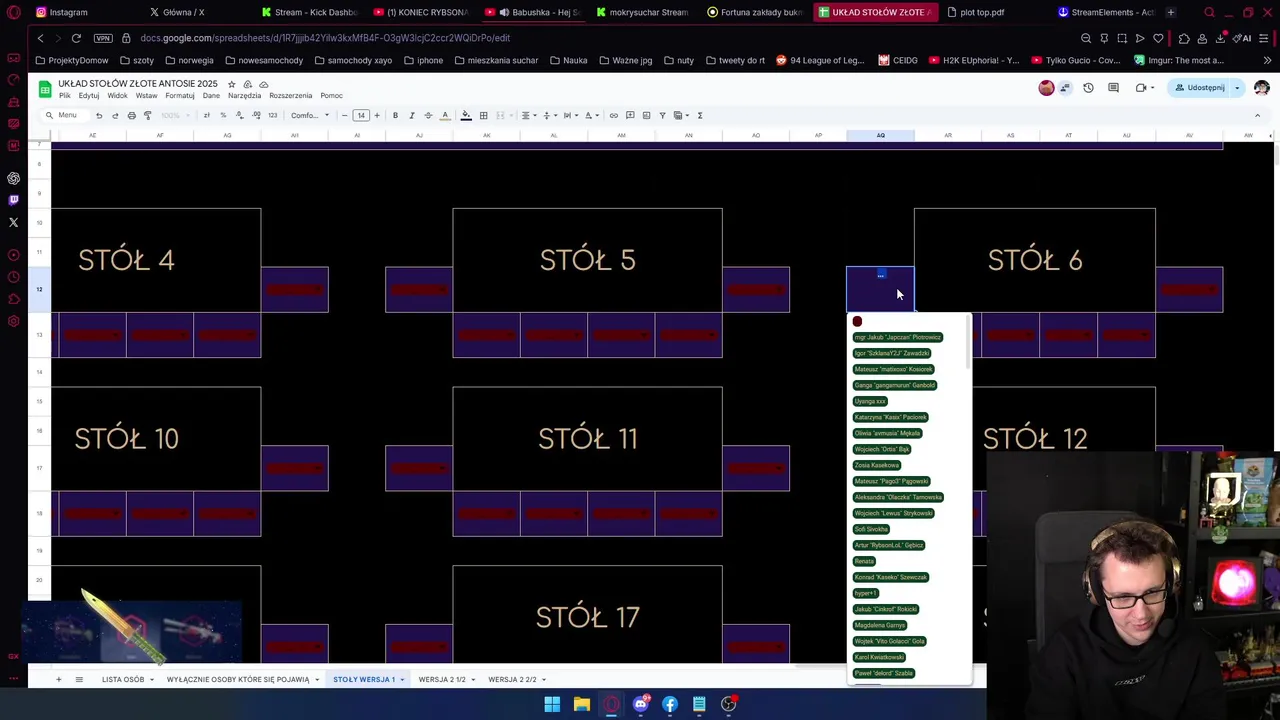The height and width of the screenshot is (720, 1280).
Task: Select the paint format roller tool
Action: (147, 115)
